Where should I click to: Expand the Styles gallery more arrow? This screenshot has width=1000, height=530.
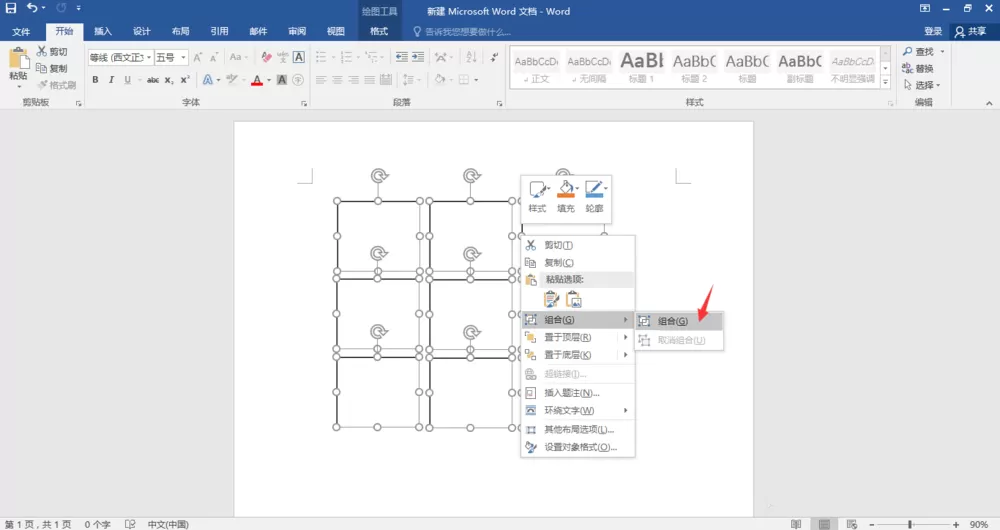[885, 82]
